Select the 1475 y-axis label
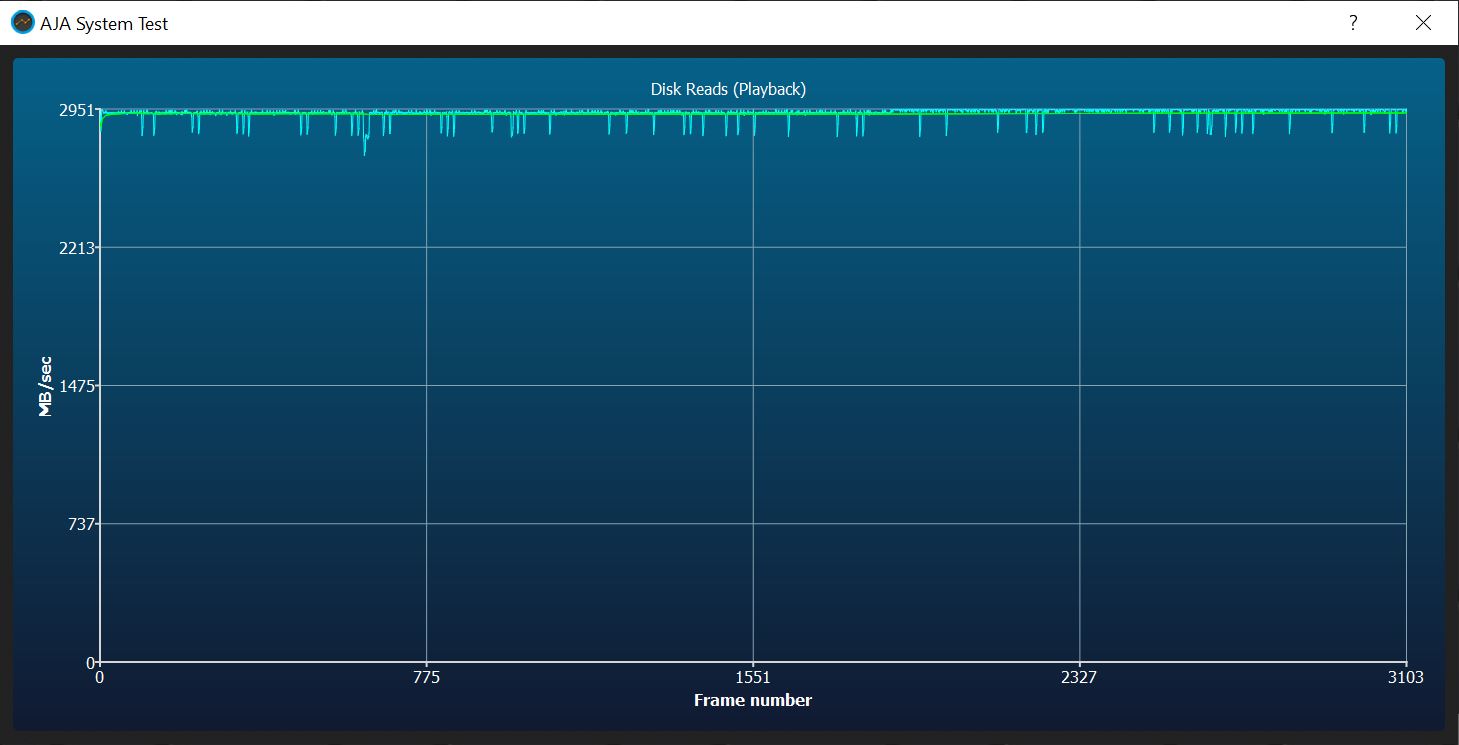This screenshot has width=1459, height=745. (79, 385)
